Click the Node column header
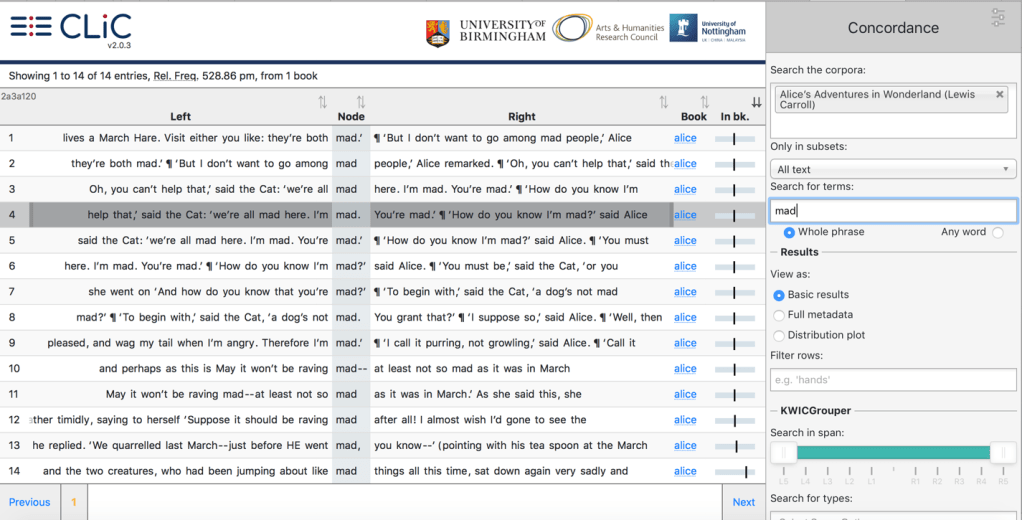Viewport: 1022px width, 520px height. coord(351,117)
